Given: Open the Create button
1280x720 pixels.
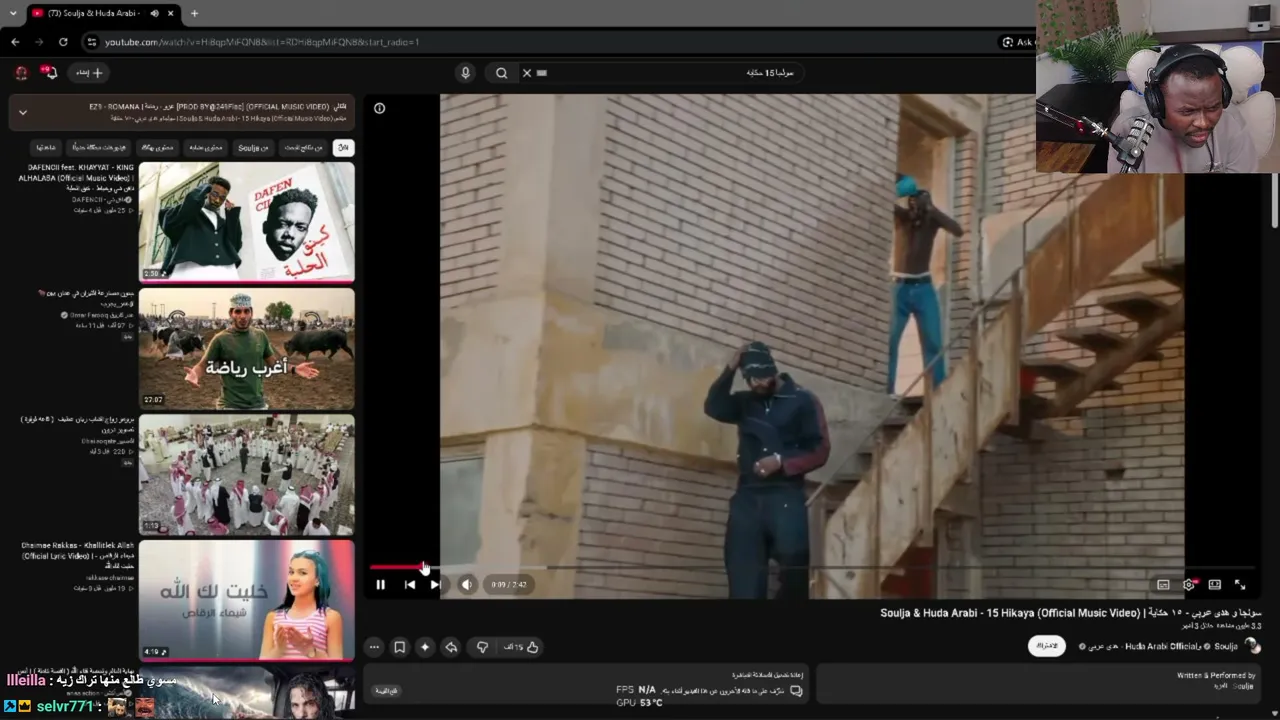Looking at the screenshot, I should point(89,72).
